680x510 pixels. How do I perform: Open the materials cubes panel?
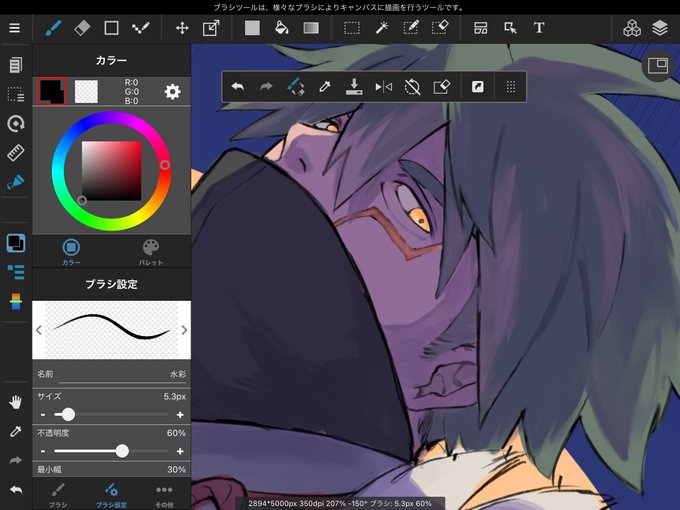click(x=632, y=28)
